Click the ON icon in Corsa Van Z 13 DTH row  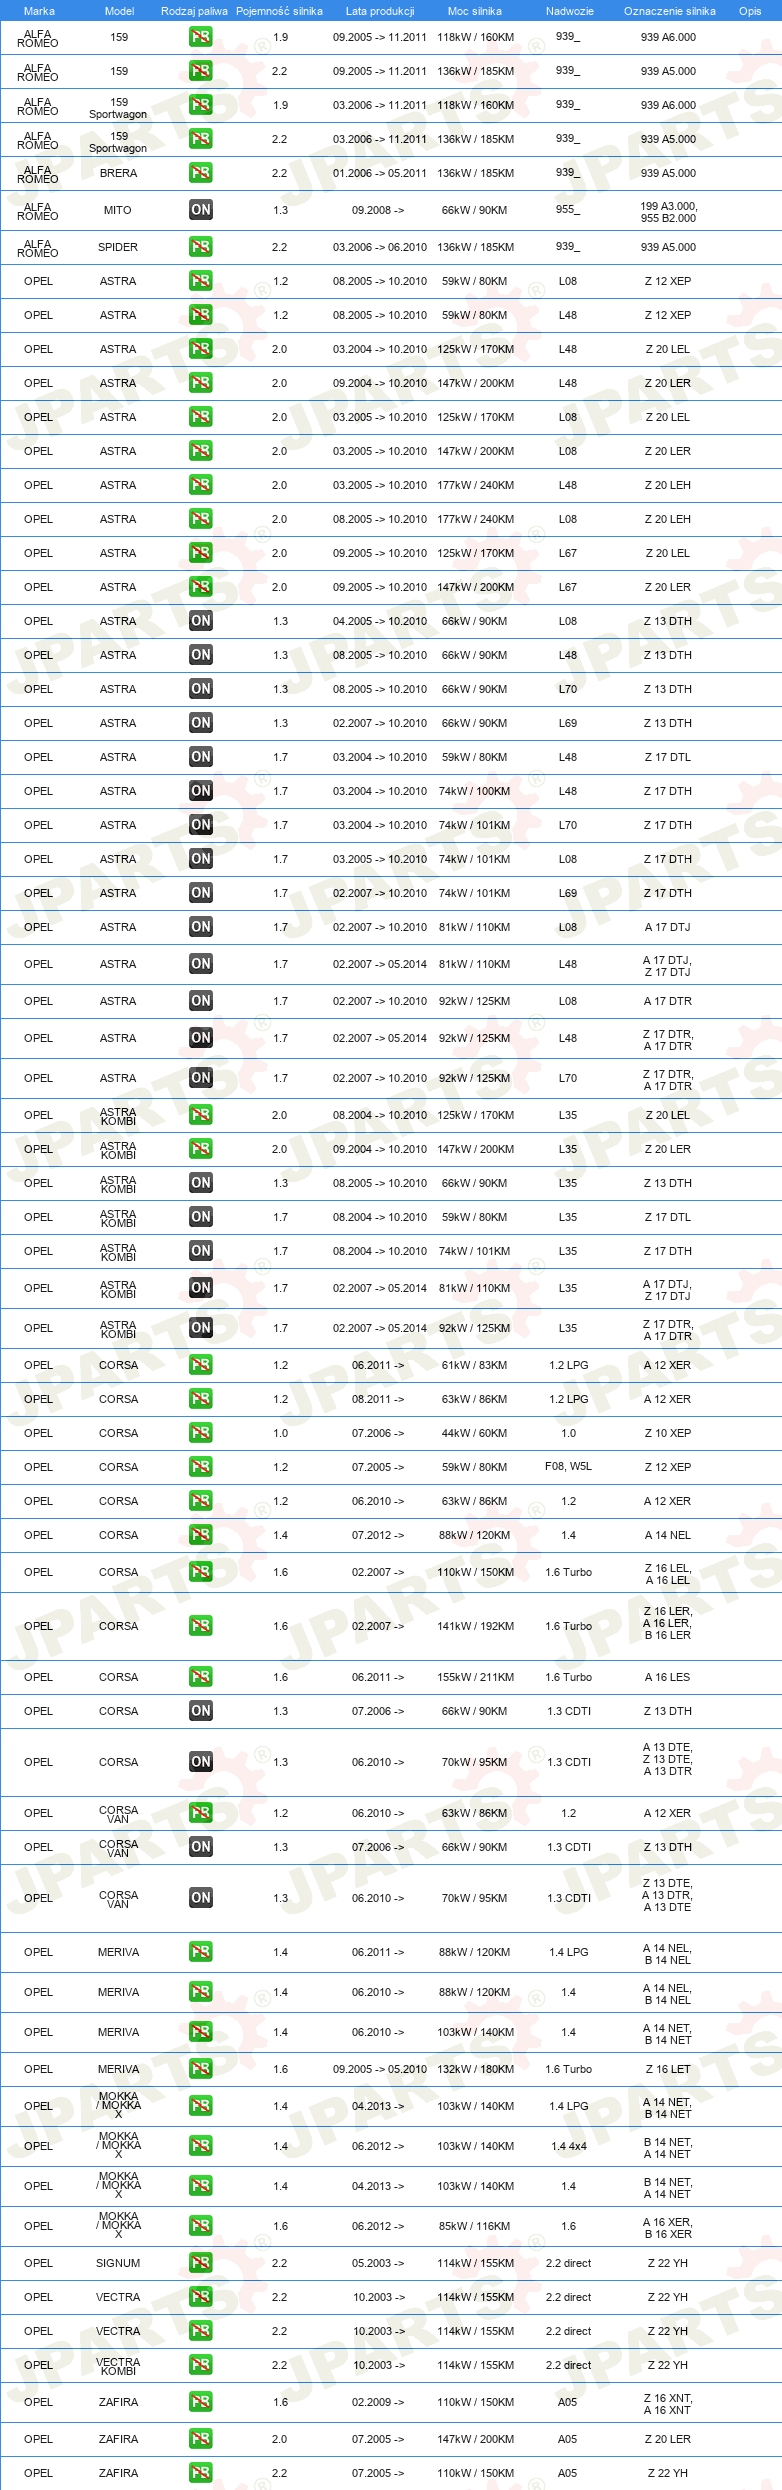(201, 1847)
